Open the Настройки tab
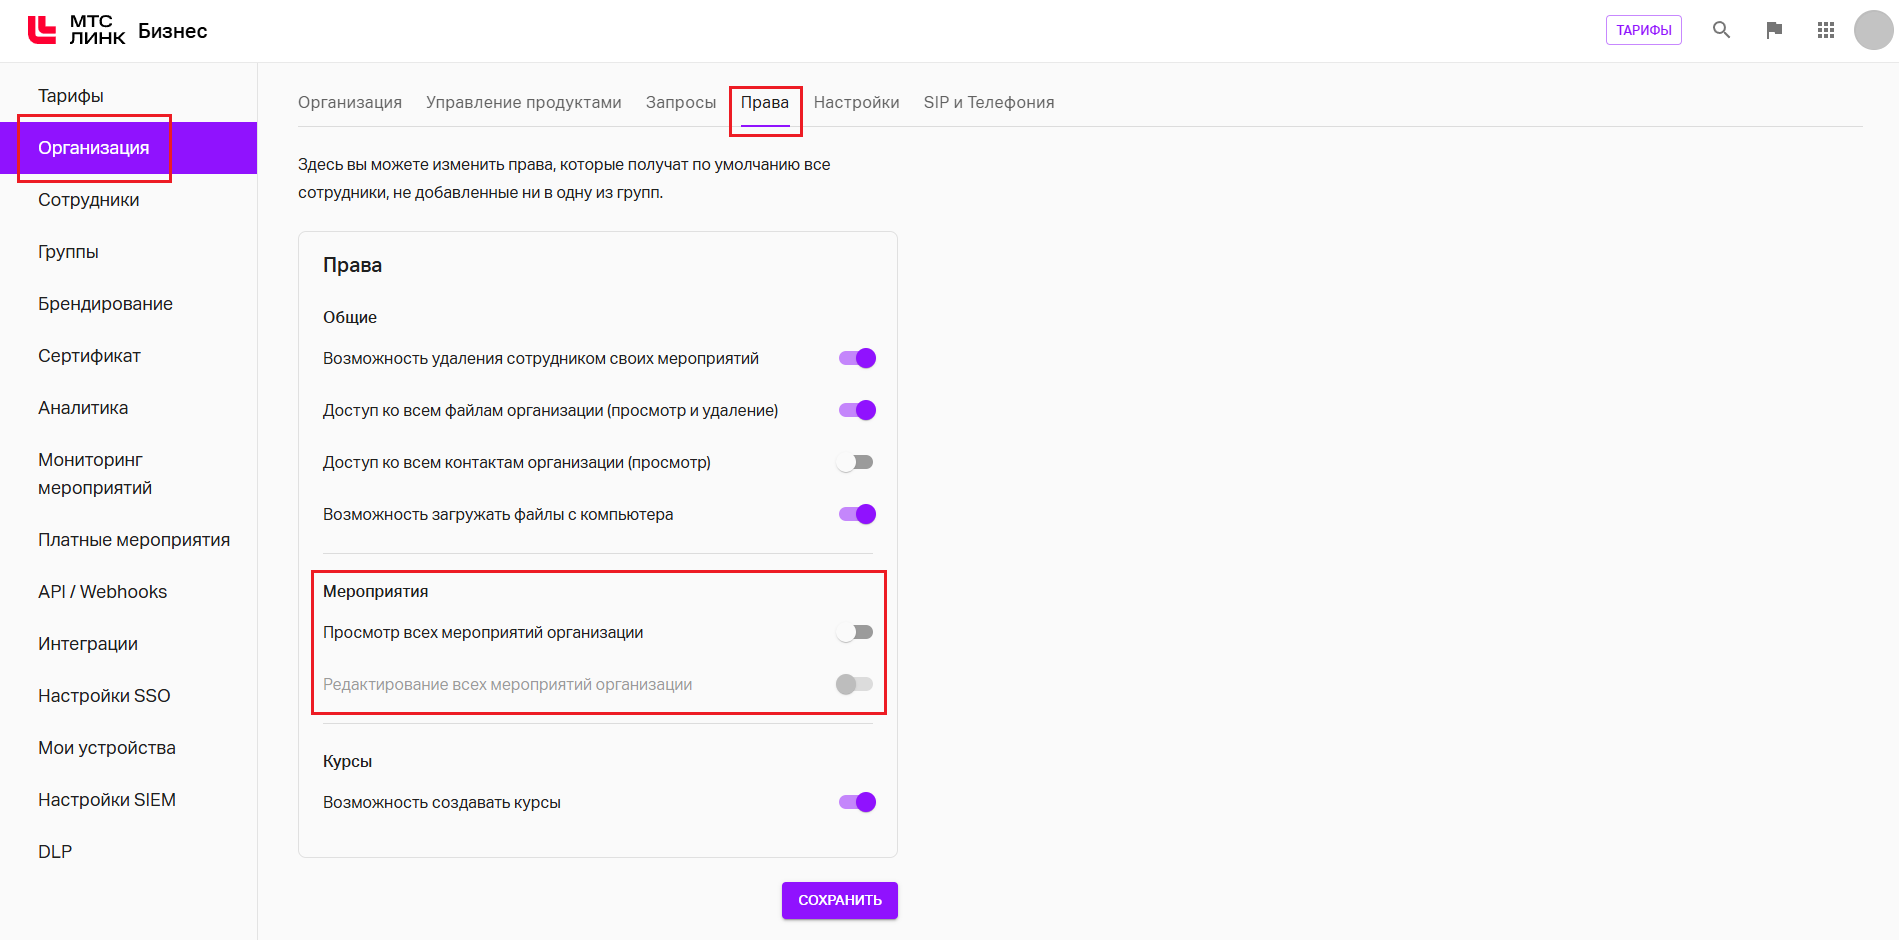The height and width of the screenshot is (940, 1899). [856, 102]
